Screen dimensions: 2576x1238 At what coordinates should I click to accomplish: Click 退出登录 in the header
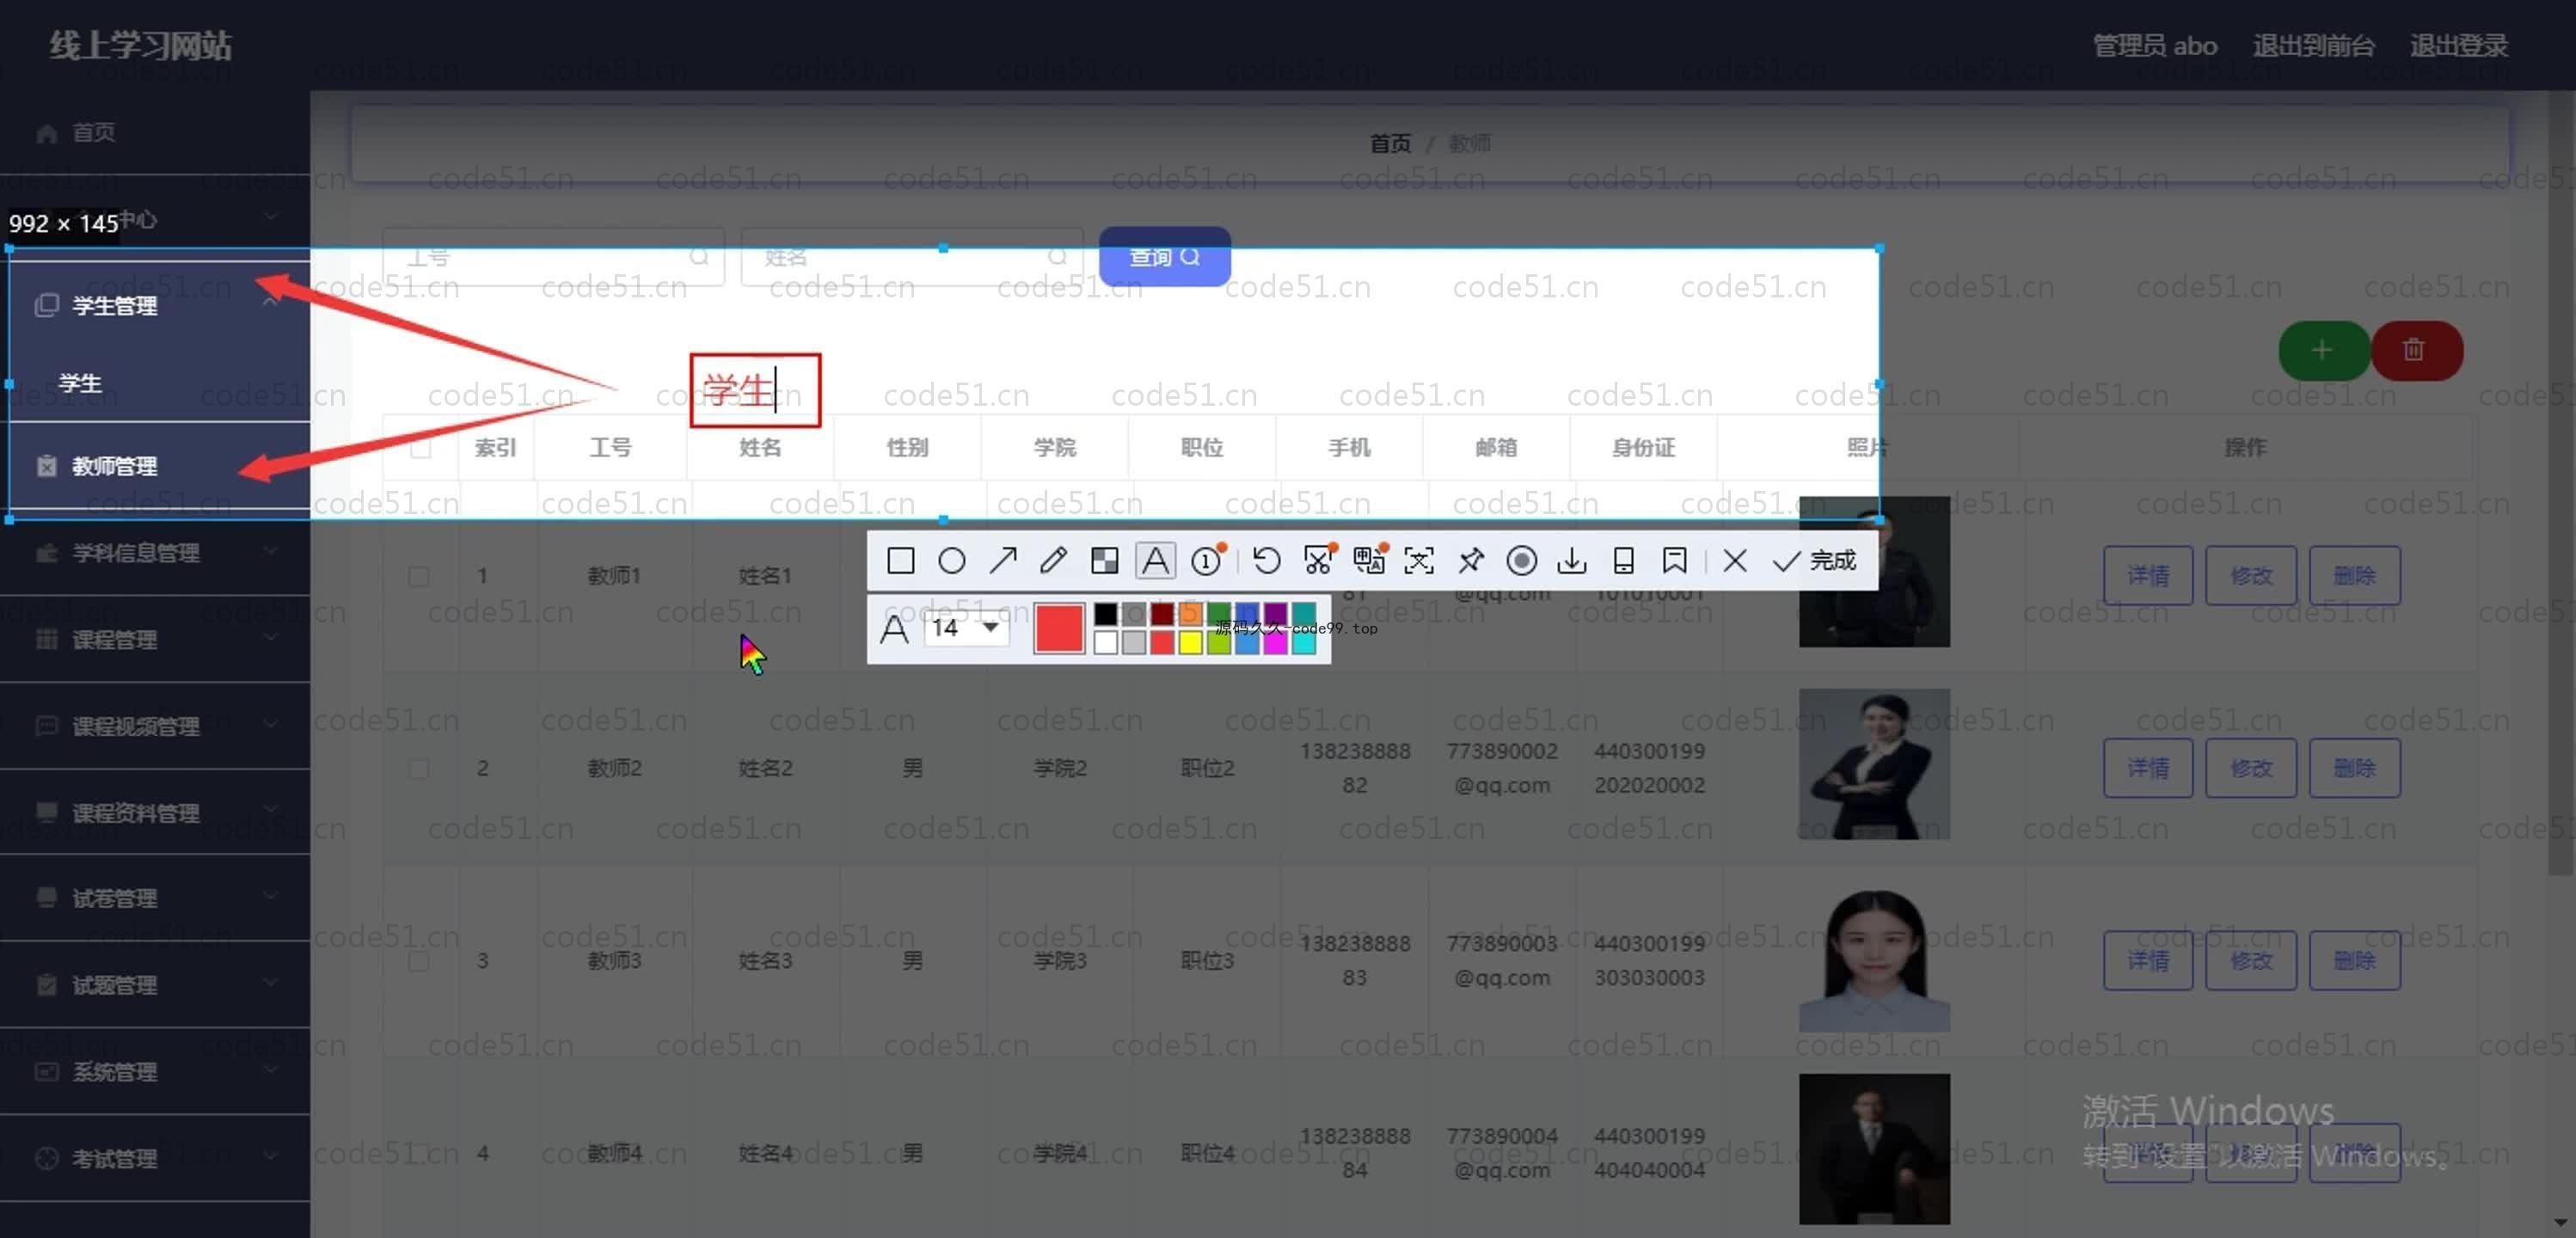point(2458,46)
